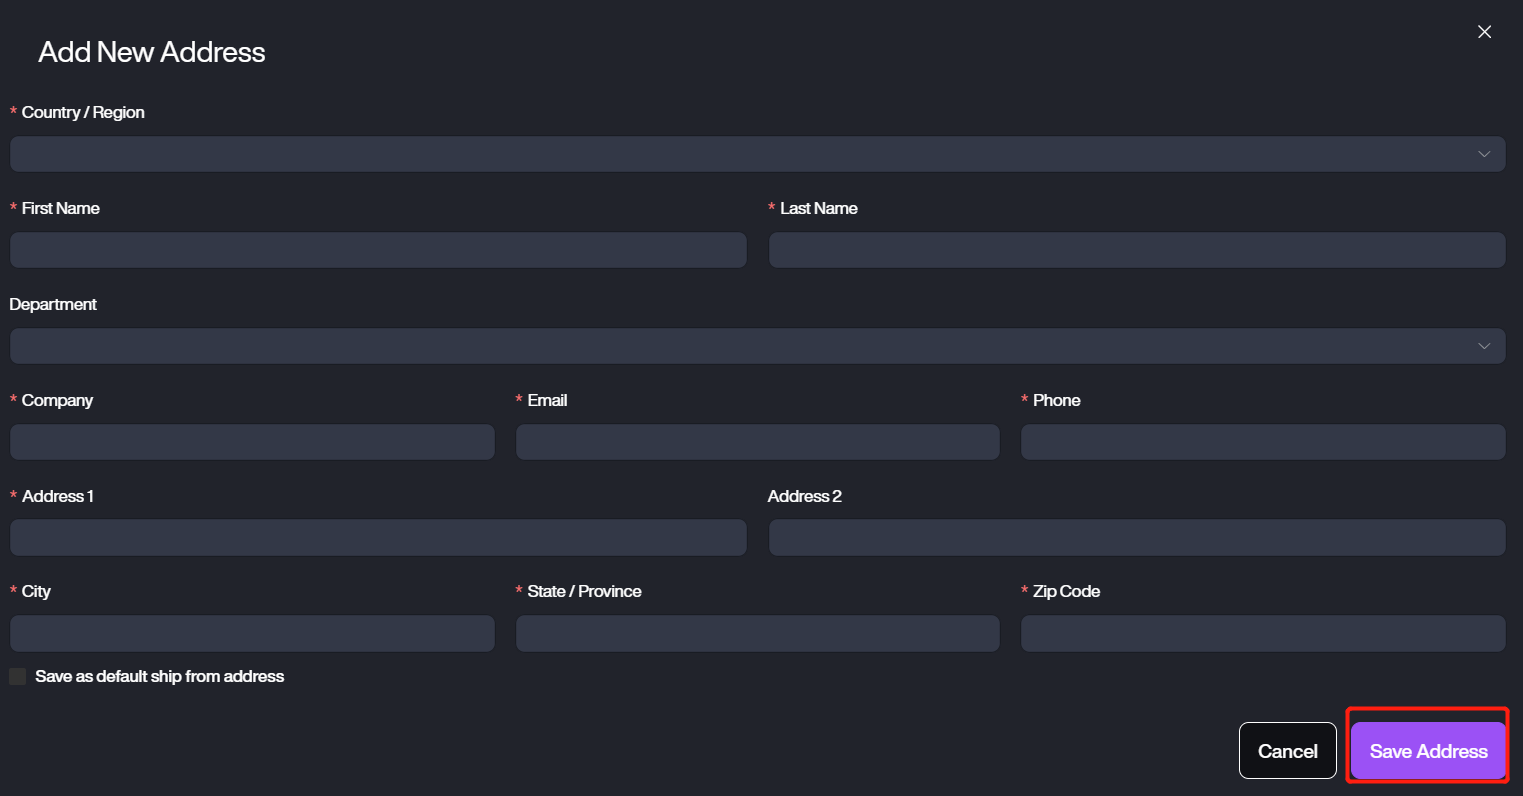Focus the Phone input field

(x=1262, y=442)
